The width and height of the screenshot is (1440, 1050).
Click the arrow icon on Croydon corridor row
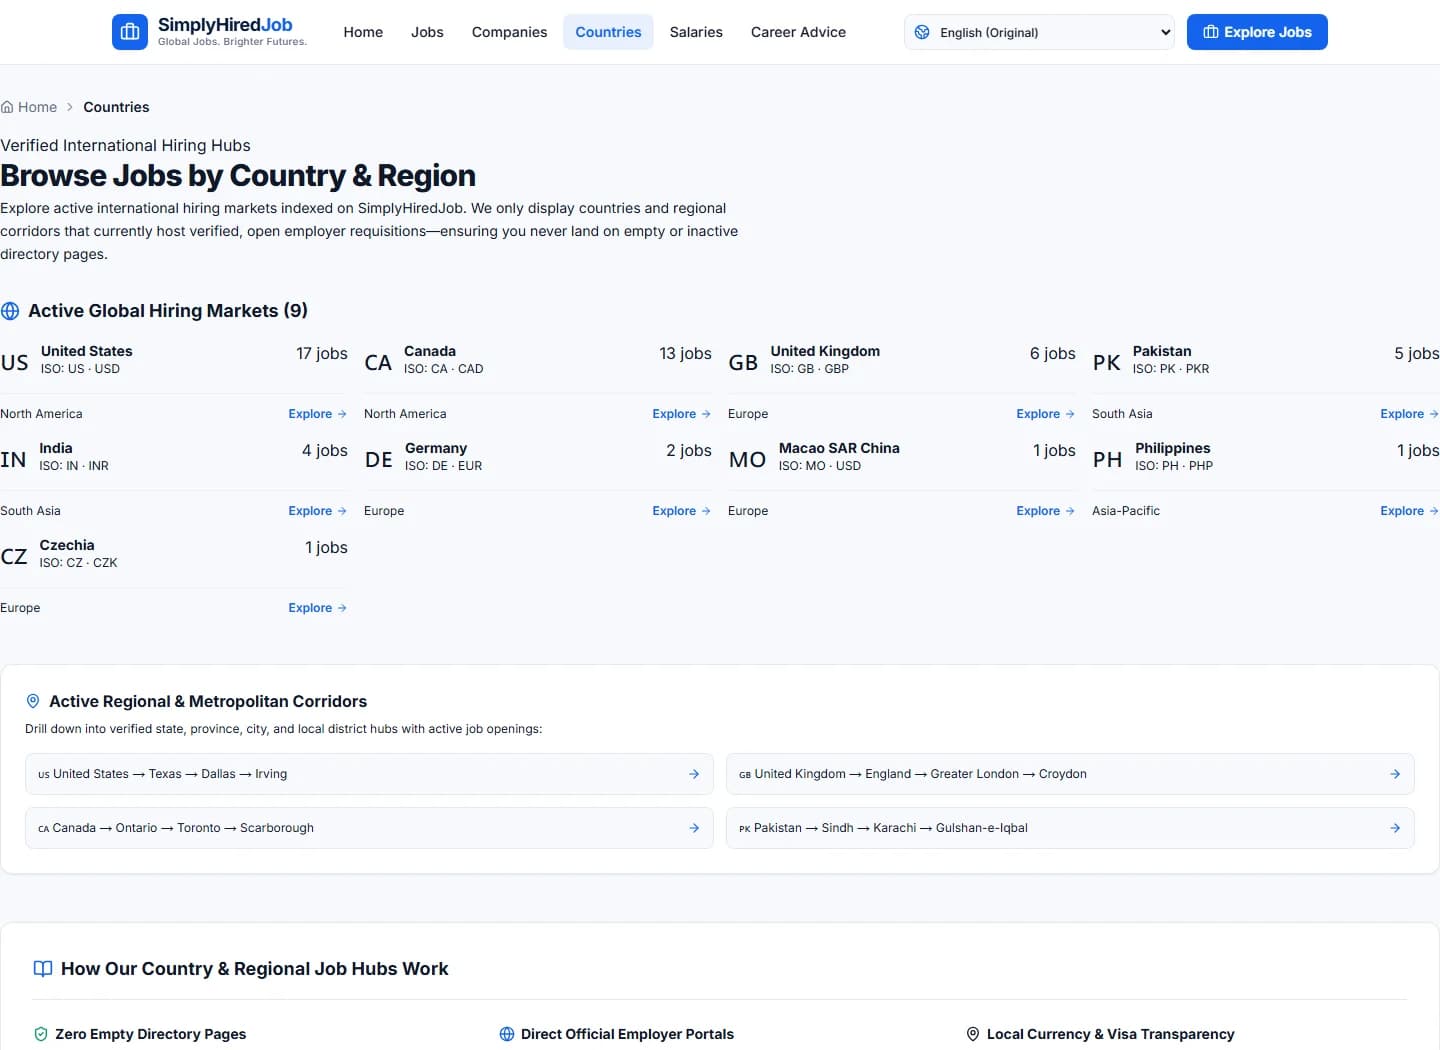pos(1395,774)
